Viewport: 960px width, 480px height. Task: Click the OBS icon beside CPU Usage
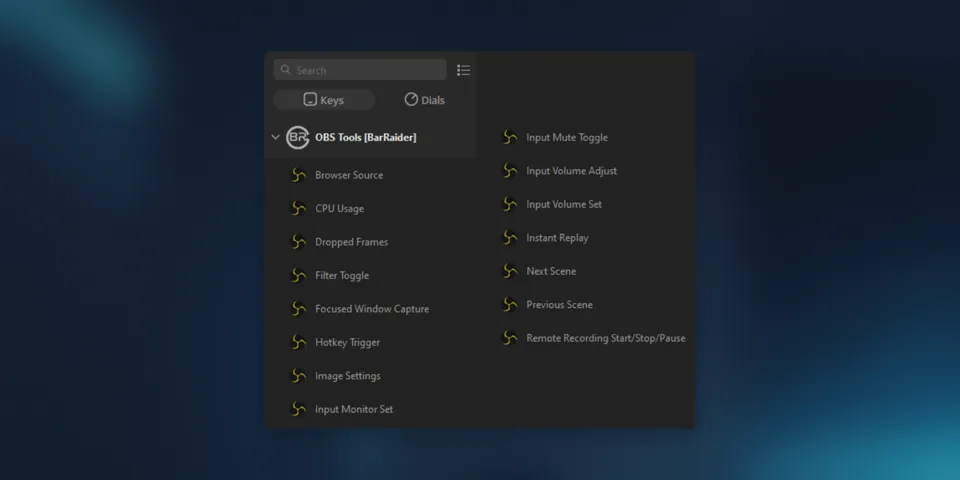(298, 209)
